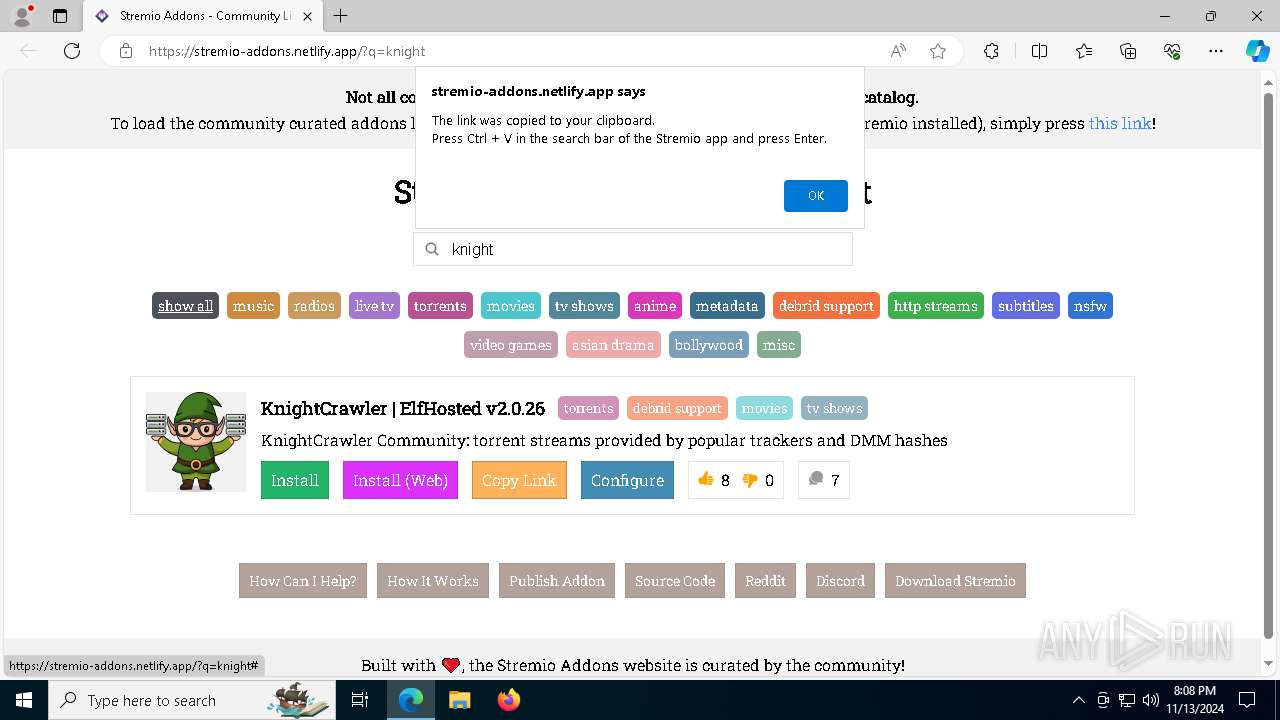Image resolution: width=1280 pixels, height=720 pixels.
Task: Enable split screen view
Action: [1039, 51]
